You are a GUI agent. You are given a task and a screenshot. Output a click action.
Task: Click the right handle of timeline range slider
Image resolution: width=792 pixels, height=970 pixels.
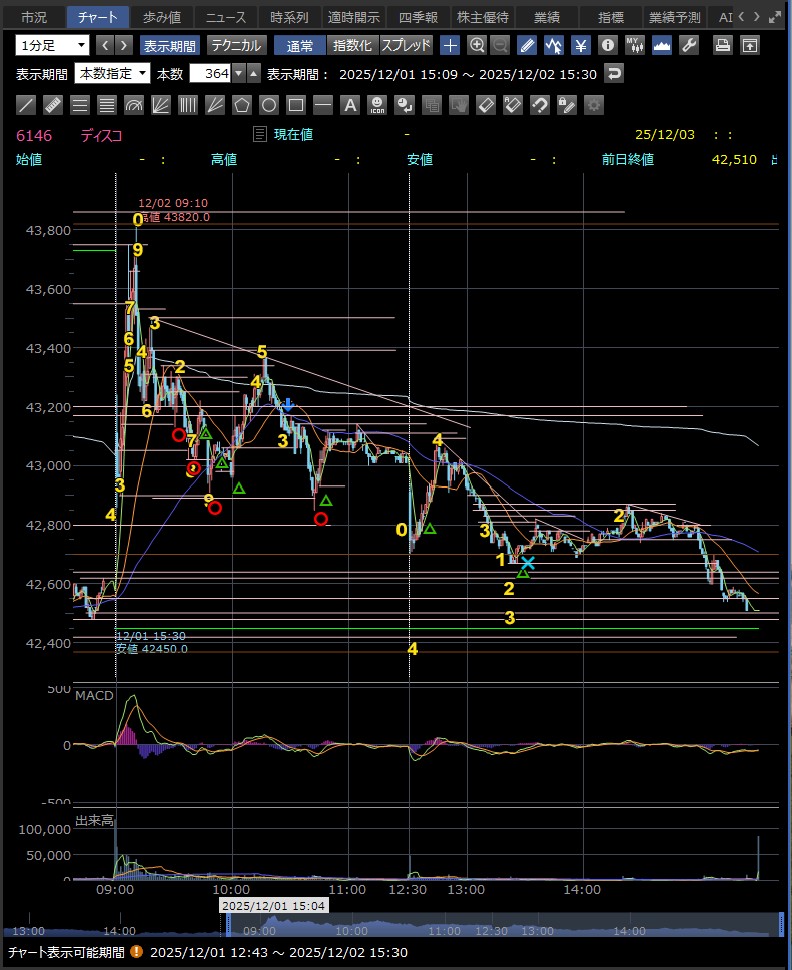[781, 924]
